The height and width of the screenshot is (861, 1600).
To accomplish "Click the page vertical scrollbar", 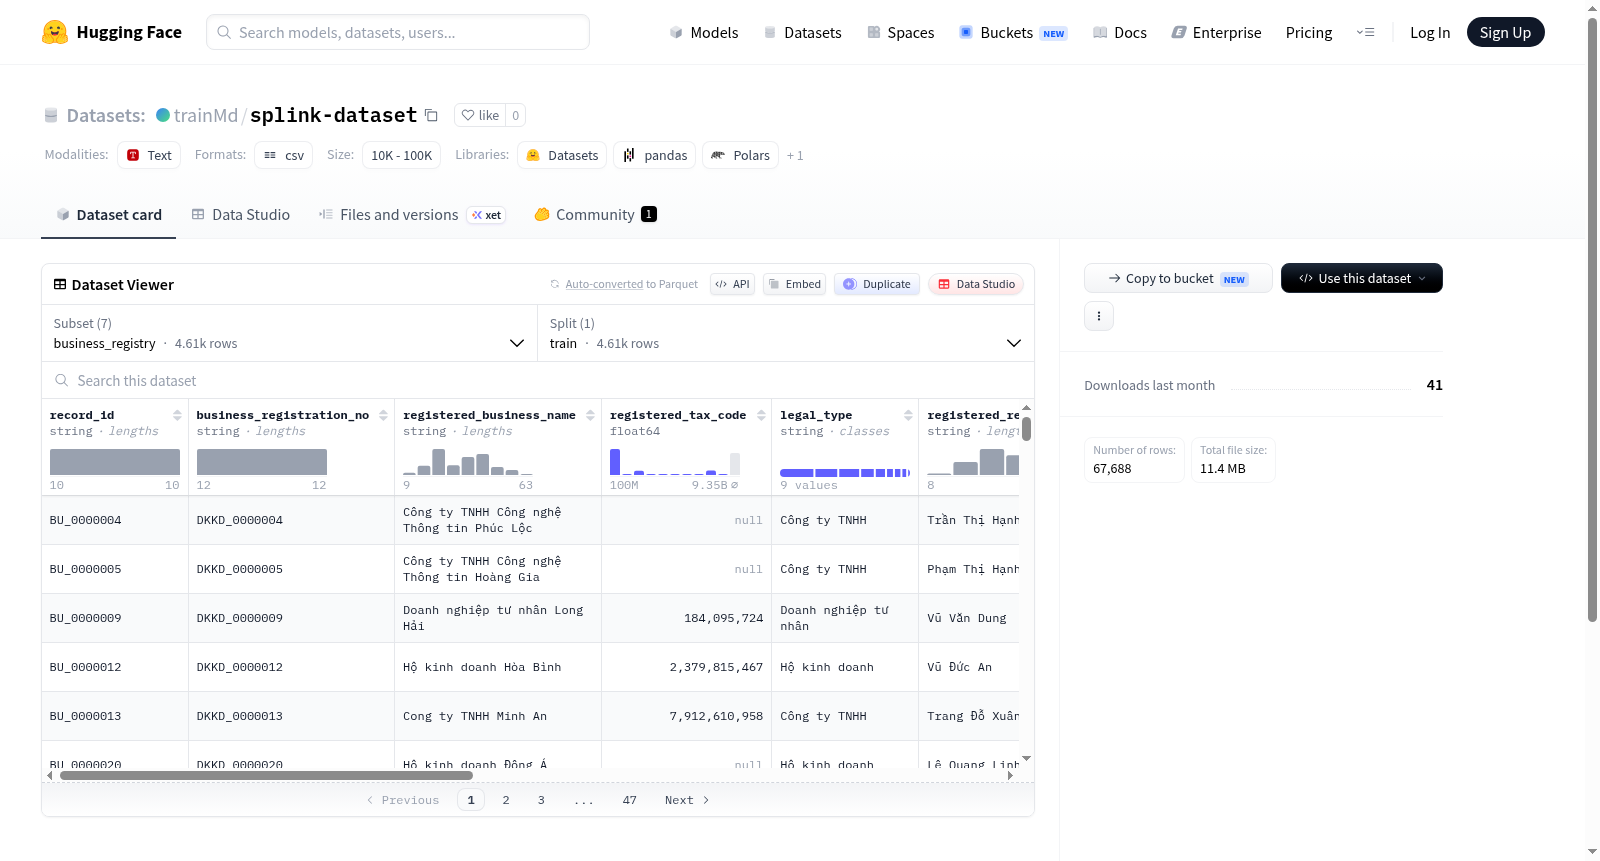I will click(x=1592, y=320).
